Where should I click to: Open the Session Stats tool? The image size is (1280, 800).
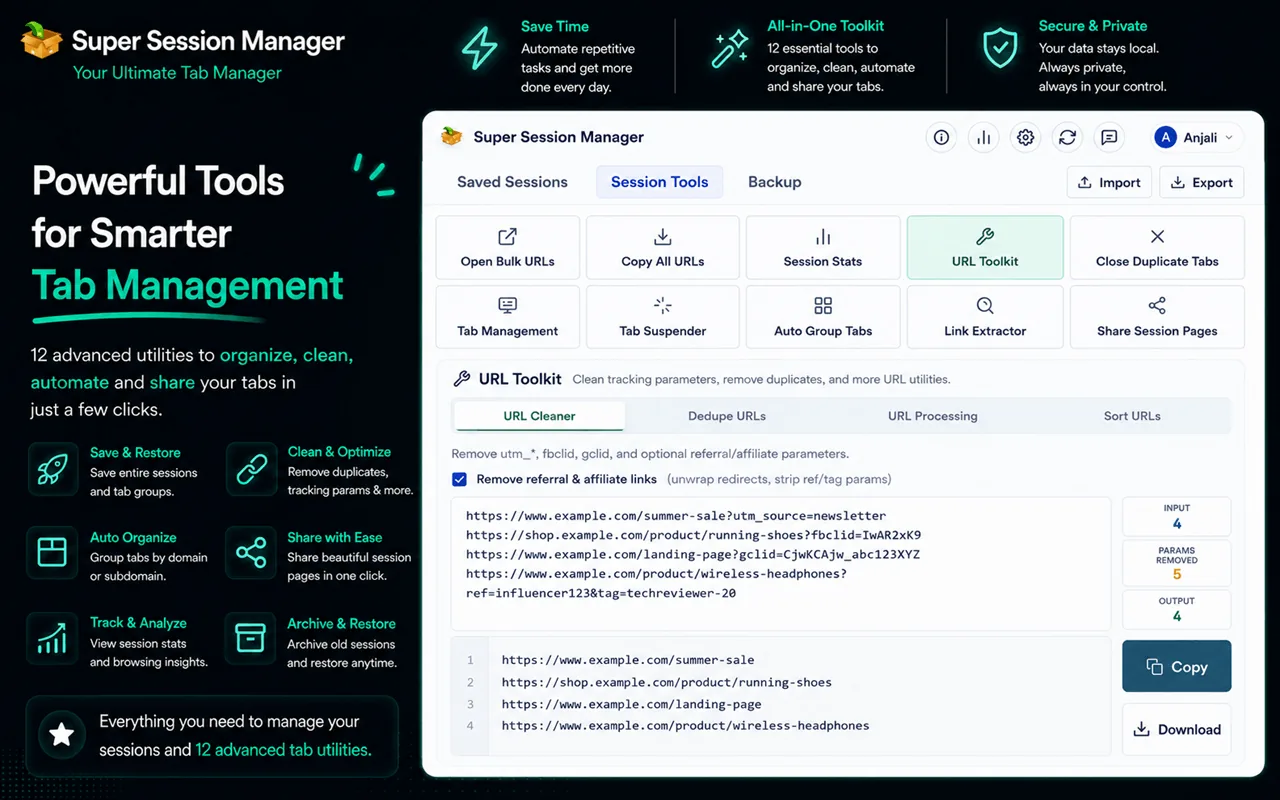click(x=823, y=247)
